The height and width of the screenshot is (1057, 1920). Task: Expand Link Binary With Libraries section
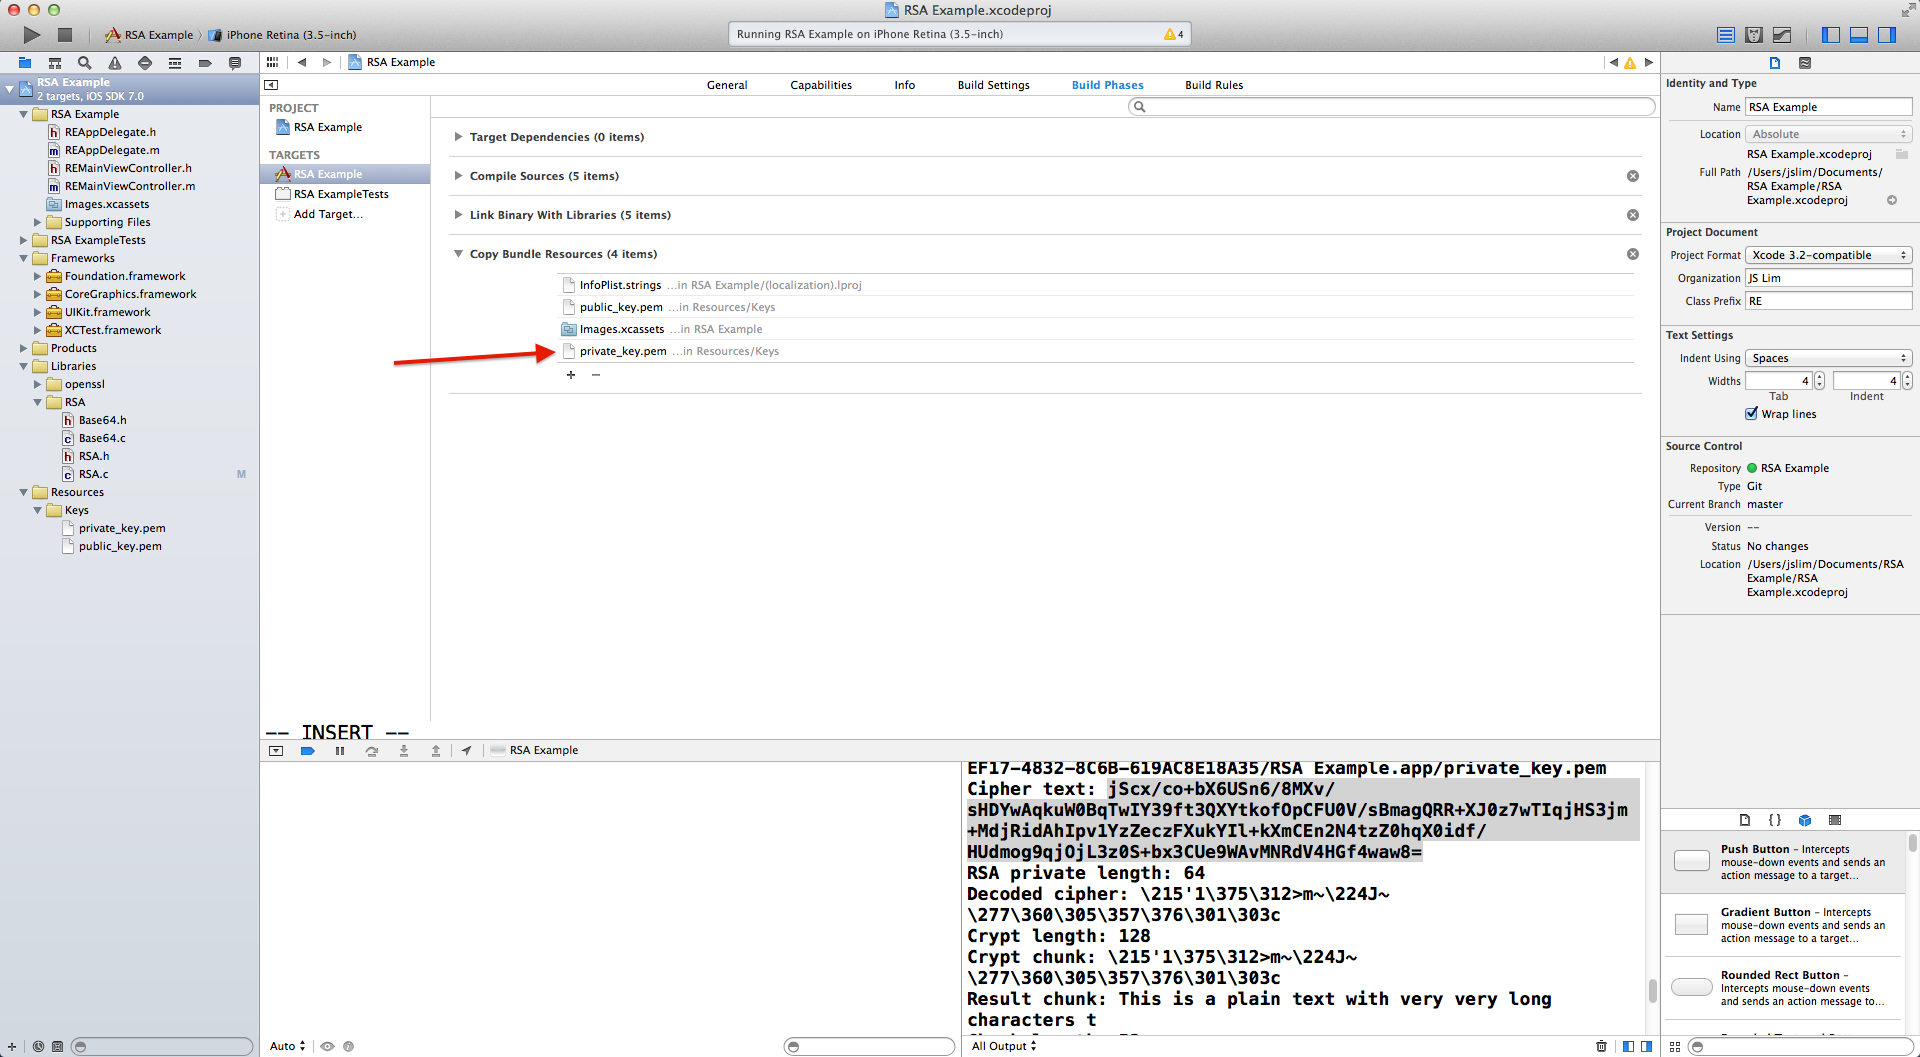coord(458,215)
